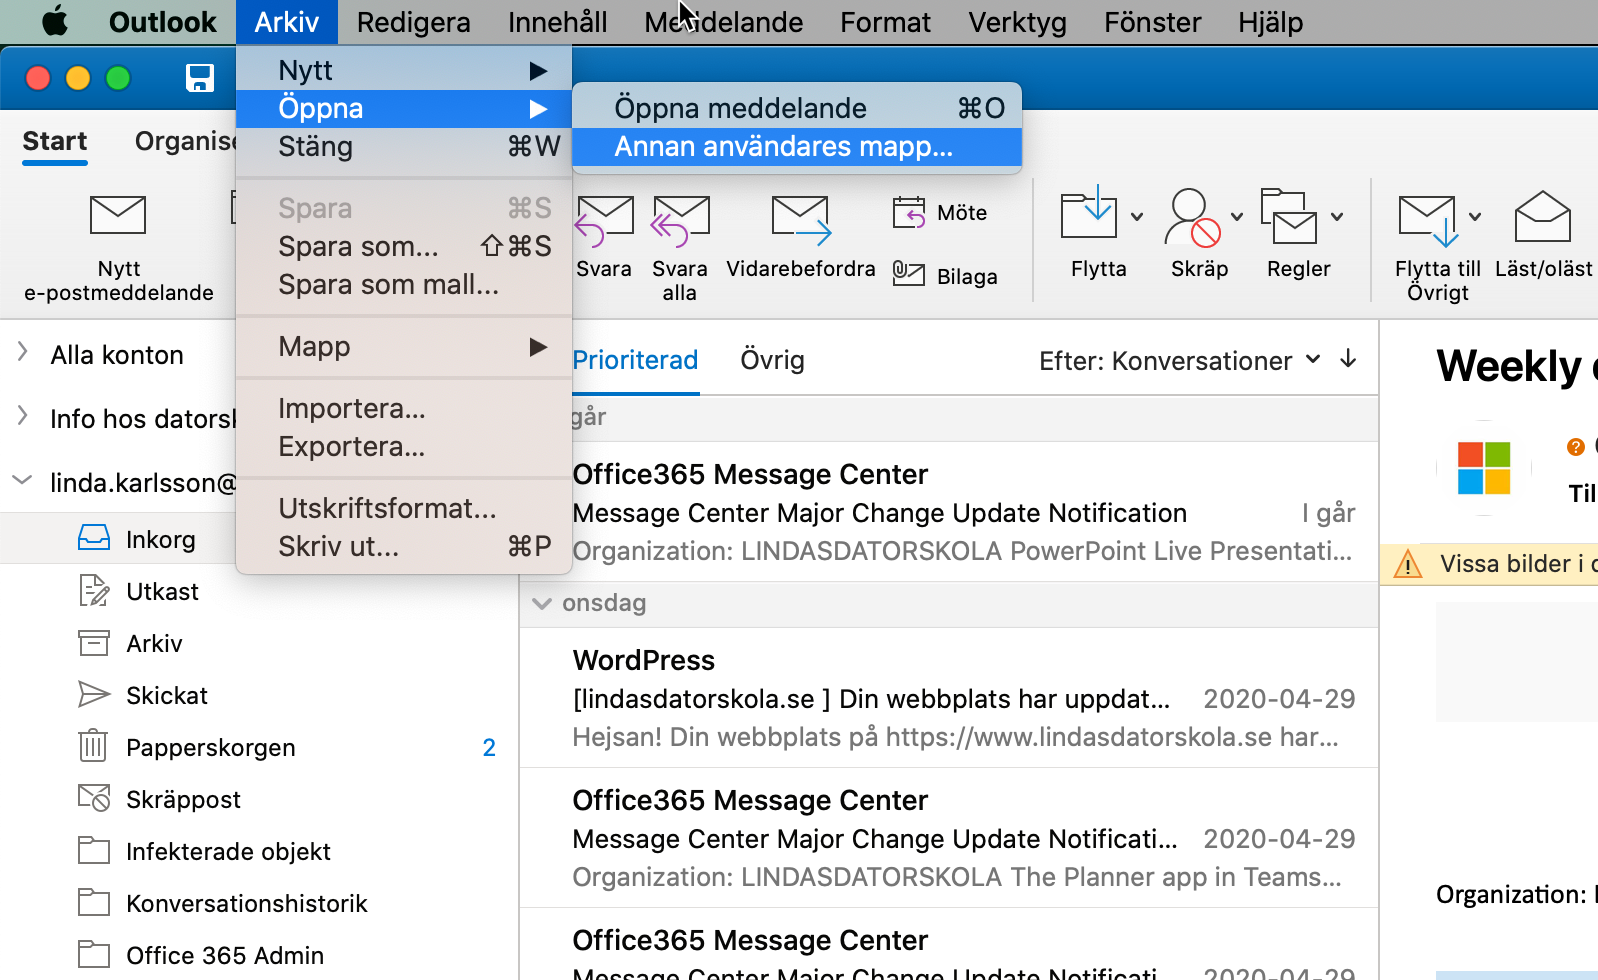
Task: Reply using the Svara icon
Action: coord(604,221)
